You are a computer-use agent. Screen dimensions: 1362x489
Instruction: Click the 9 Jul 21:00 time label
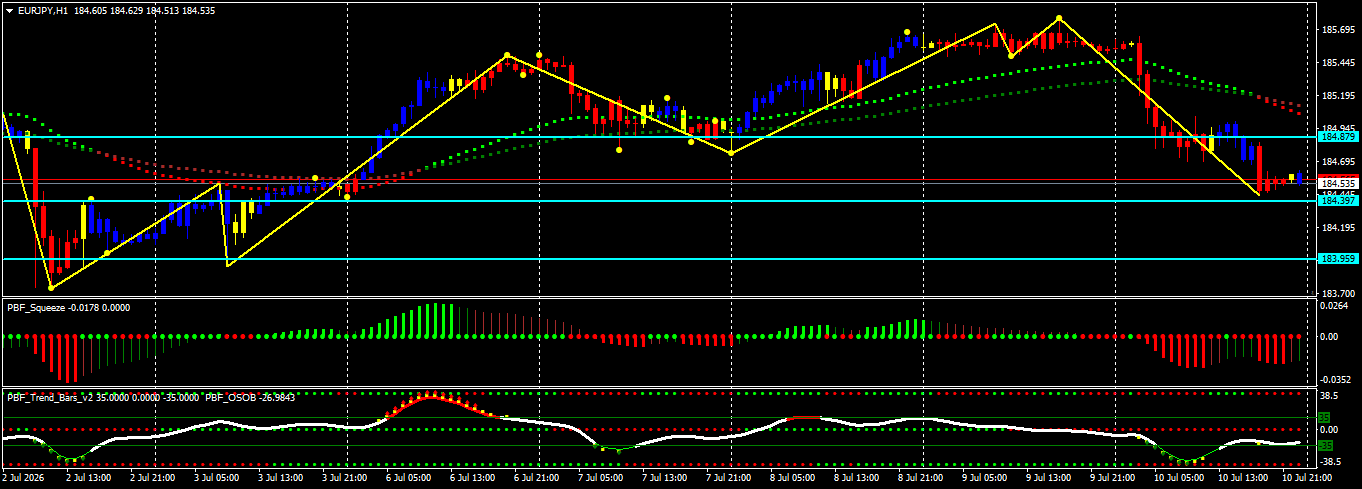(x=1114, y=479)
